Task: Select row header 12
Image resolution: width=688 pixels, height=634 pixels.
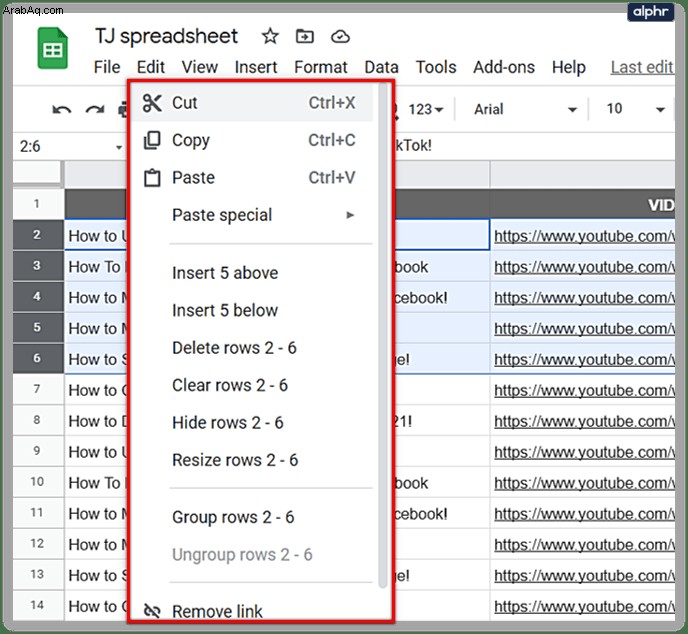Action: tap(38, 544)
